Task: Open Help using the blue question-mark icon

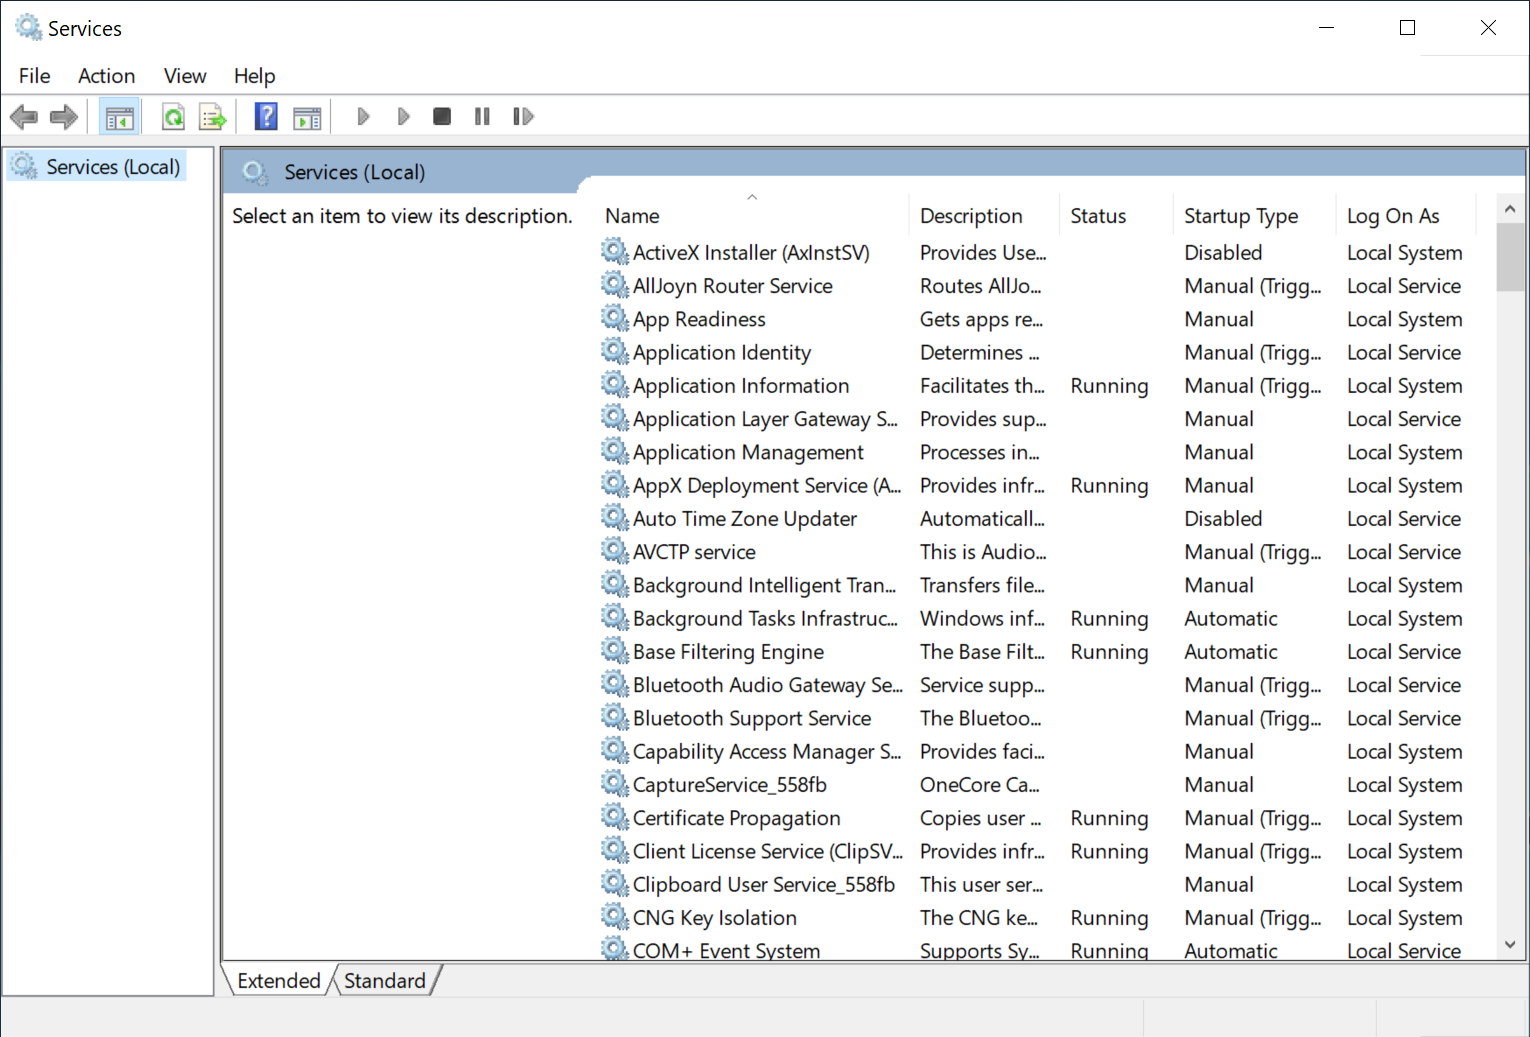Action: (x=266, y=117)
